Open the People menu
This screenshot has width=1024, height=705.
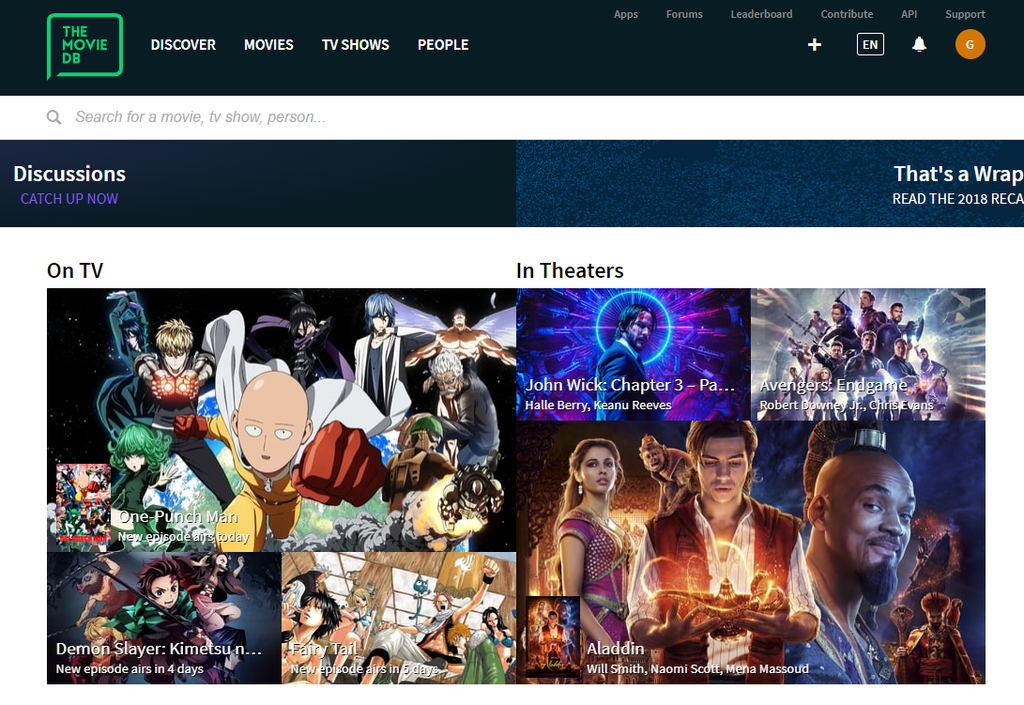(x=443, y=45)
